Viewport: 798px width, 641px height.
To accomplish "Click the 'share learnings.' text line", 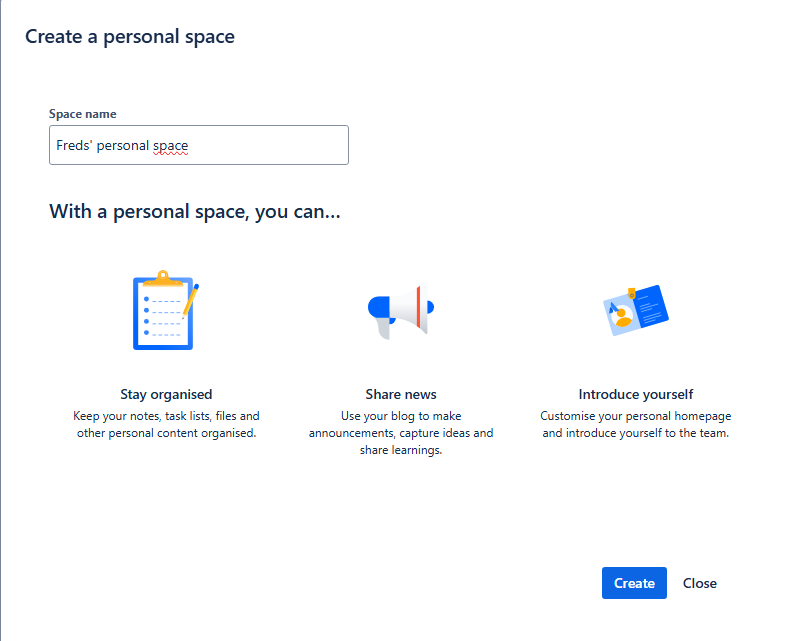I will 401,450.
